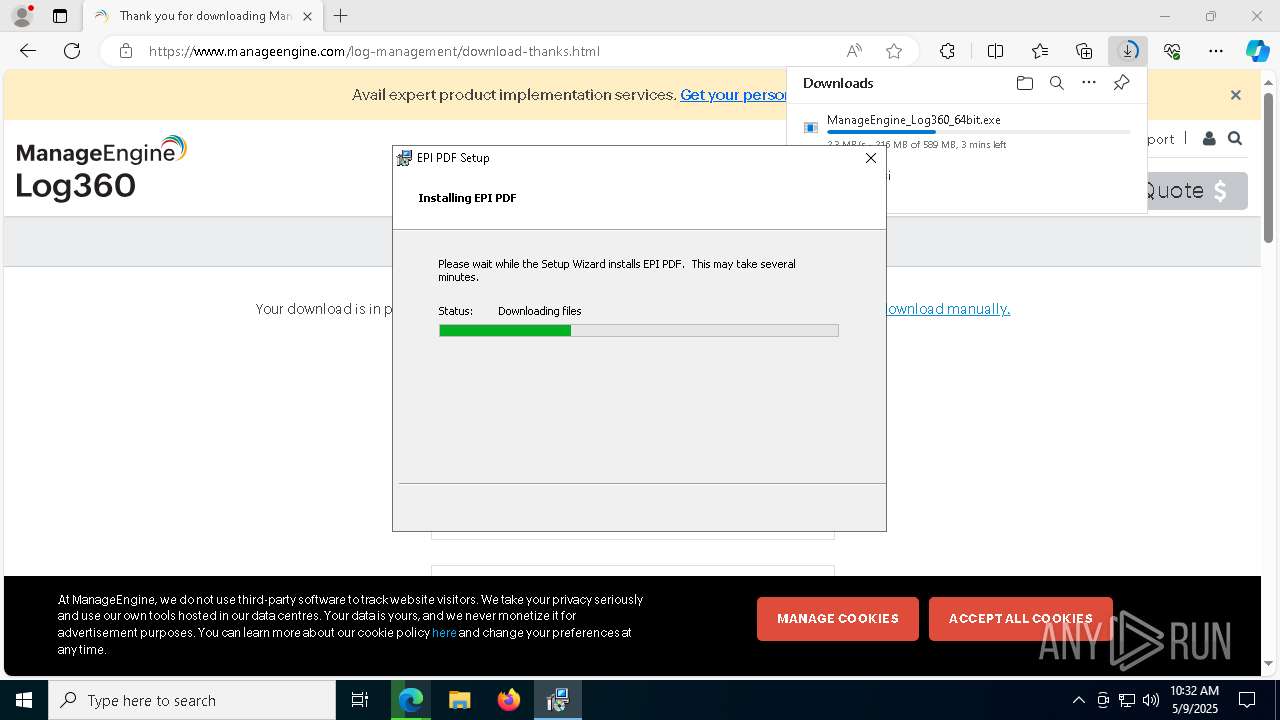Open the tab actions menu icon
Image resolution: width=1280 pixels, height=720 pixels.
click(x=60, y=16)
